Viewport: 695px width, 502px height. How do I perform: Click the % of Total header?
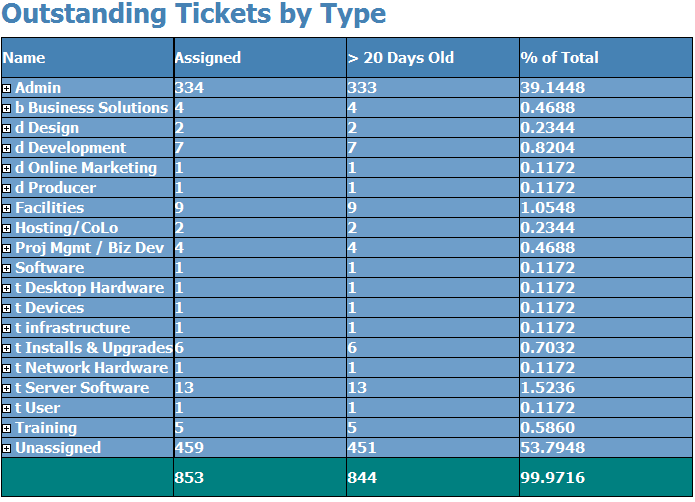559,58
